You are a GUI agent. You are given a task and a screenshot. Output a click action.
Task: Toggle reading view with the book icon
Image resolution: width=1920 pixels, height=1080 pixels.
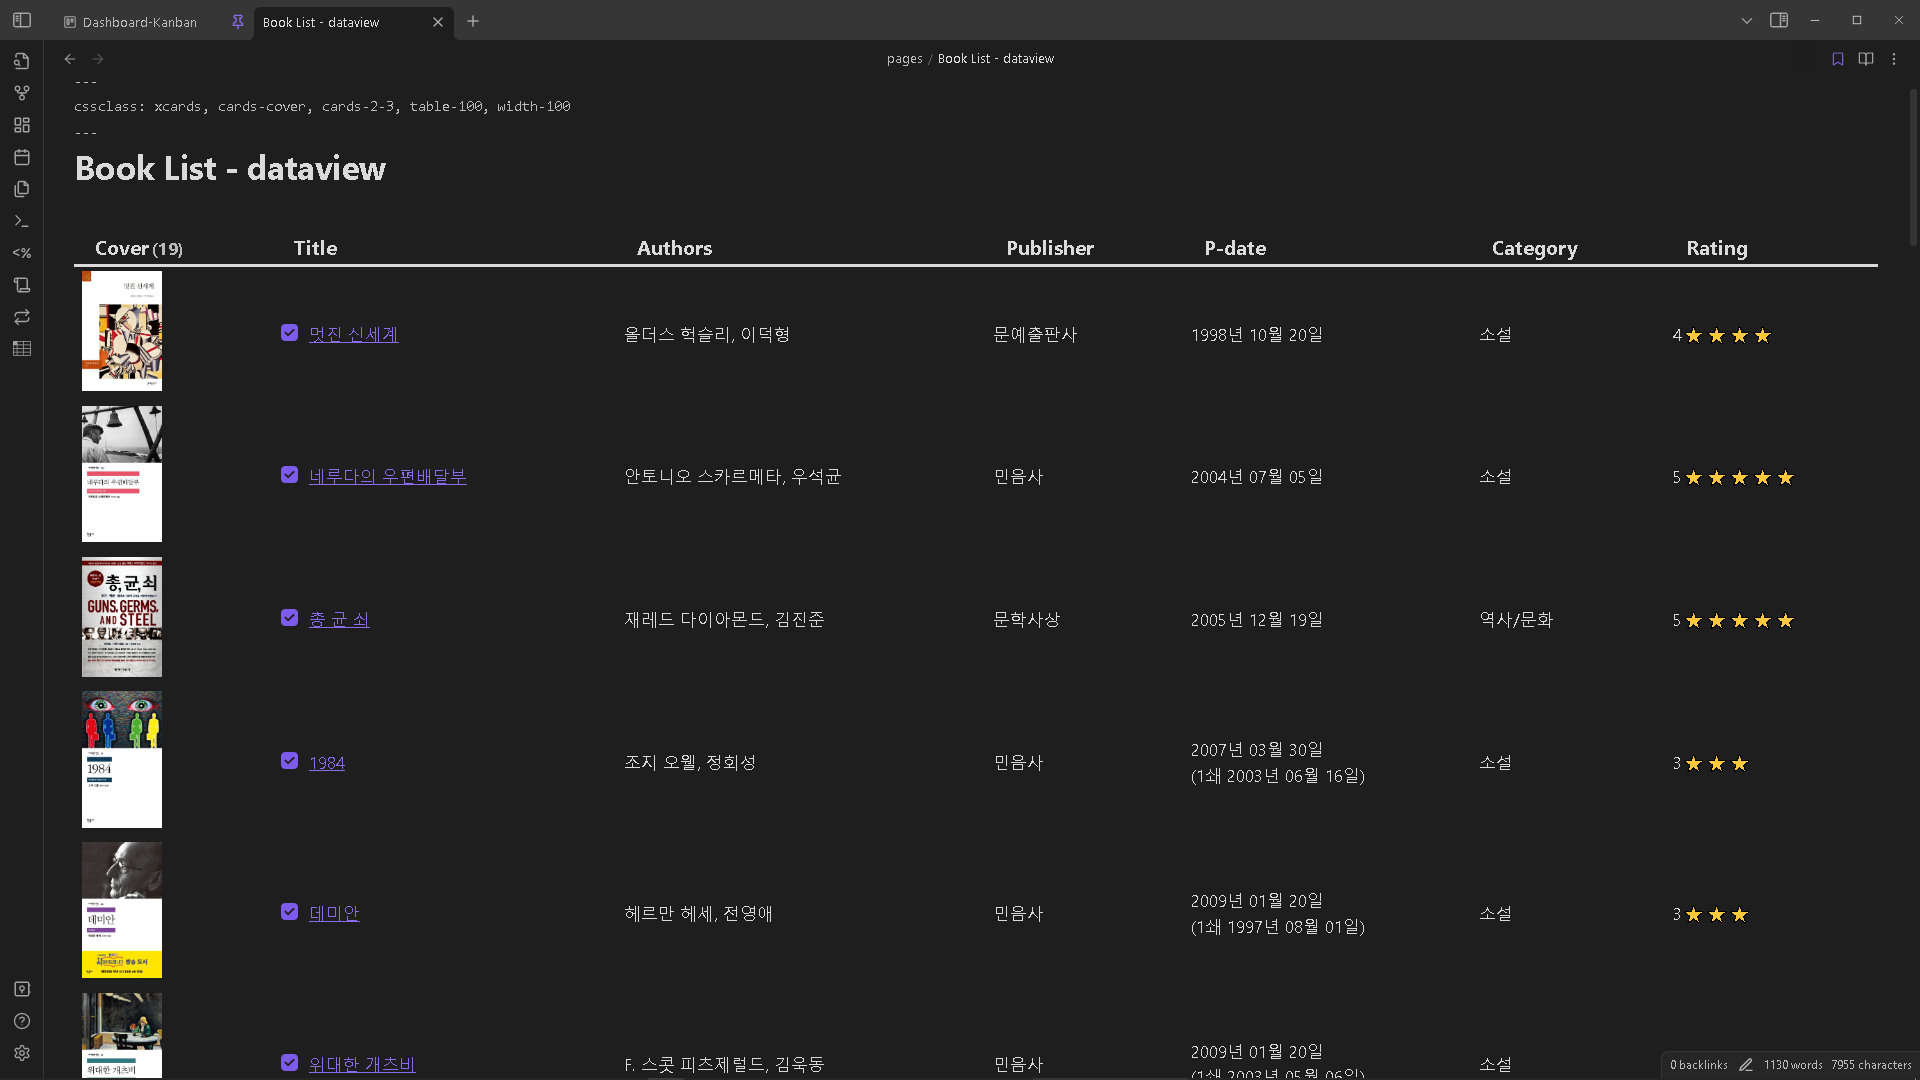click(1866, 59)
